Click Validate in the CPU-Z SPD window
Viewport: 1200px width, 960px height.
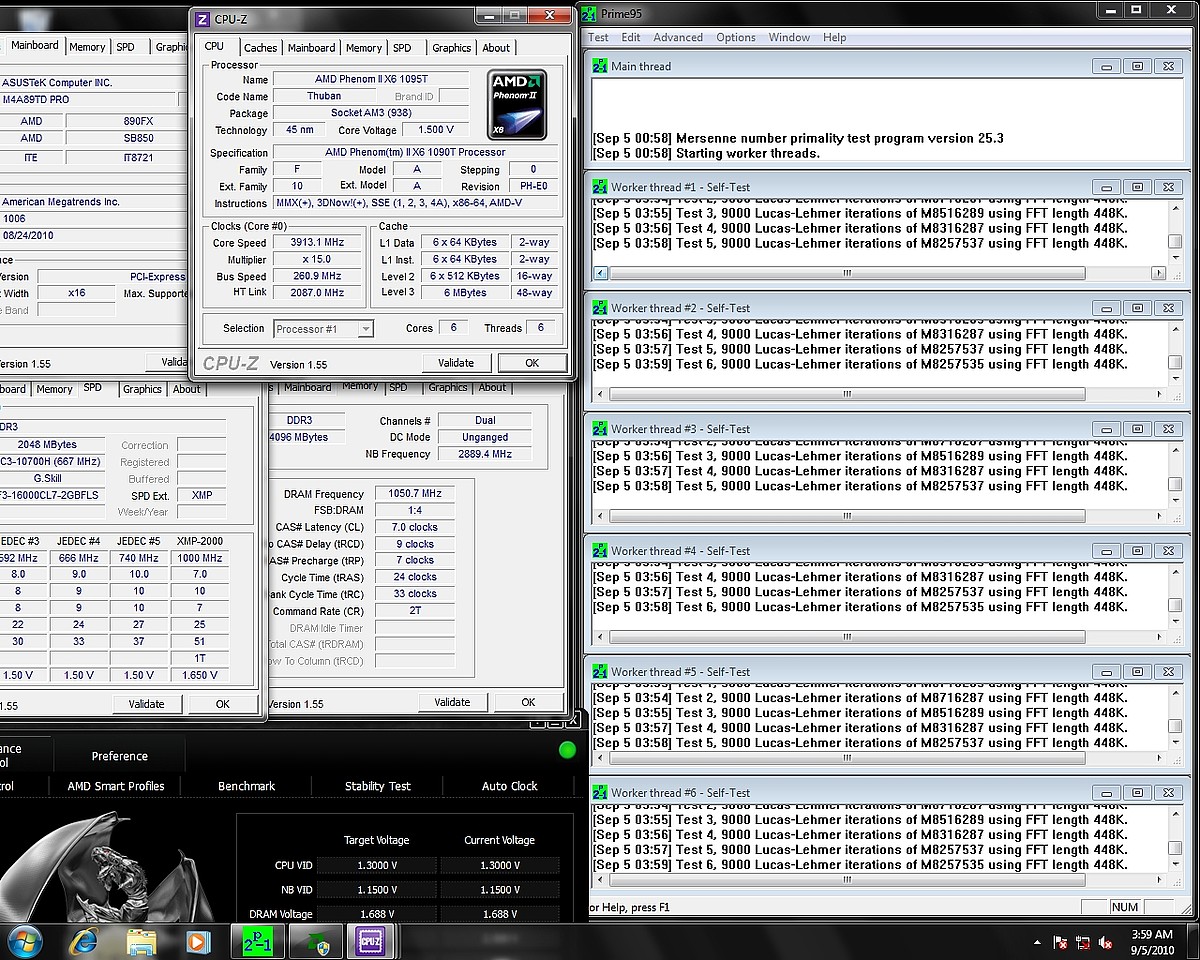click(146, 704)
